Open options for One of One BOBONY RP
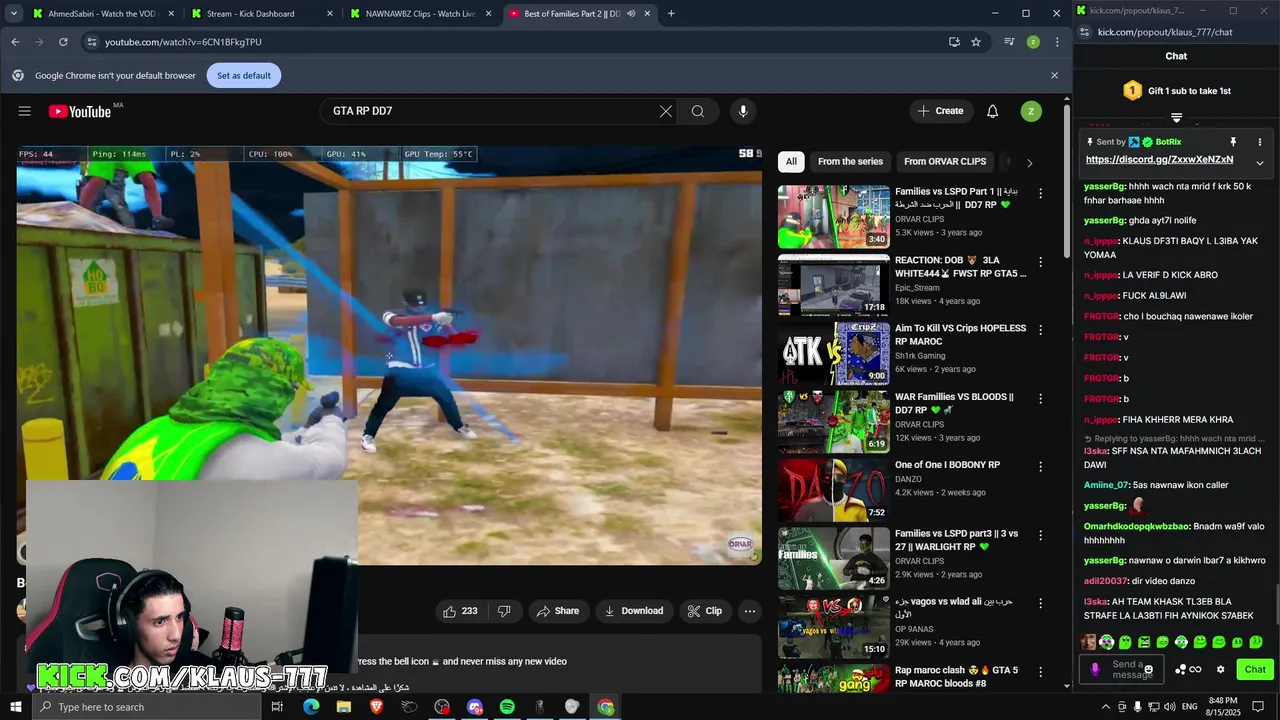This screenshot has width=1280, height=720. [x=1040, y=467]
